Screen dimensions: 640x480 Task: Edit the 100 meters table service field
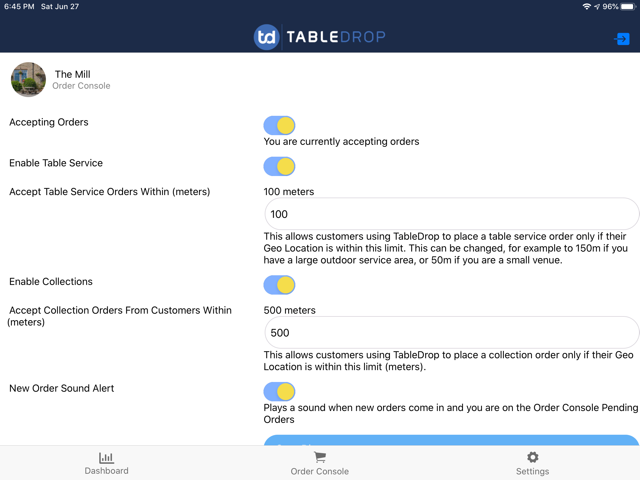[x=451, y=214]
